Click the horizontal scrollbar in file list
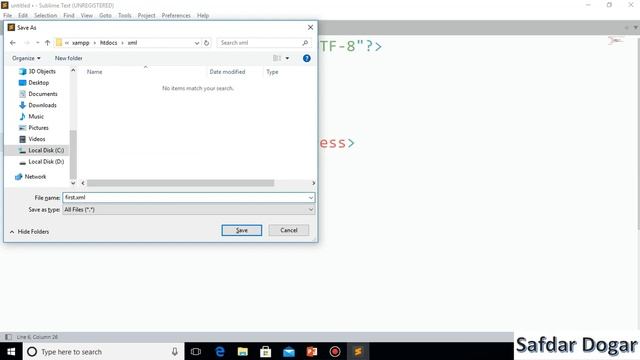Viewport: 640px width, 360px height. (x=180, y=183)
